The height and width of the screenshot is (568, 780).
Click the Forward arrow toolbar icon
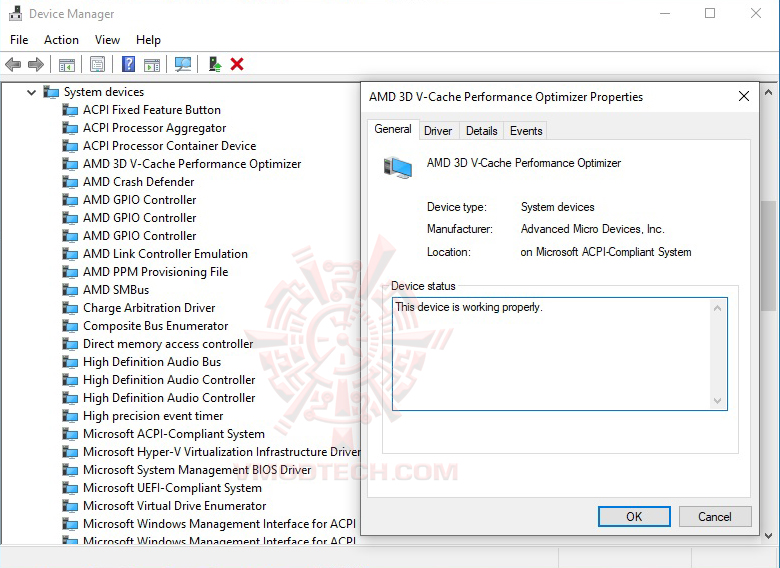pos(36,64)
